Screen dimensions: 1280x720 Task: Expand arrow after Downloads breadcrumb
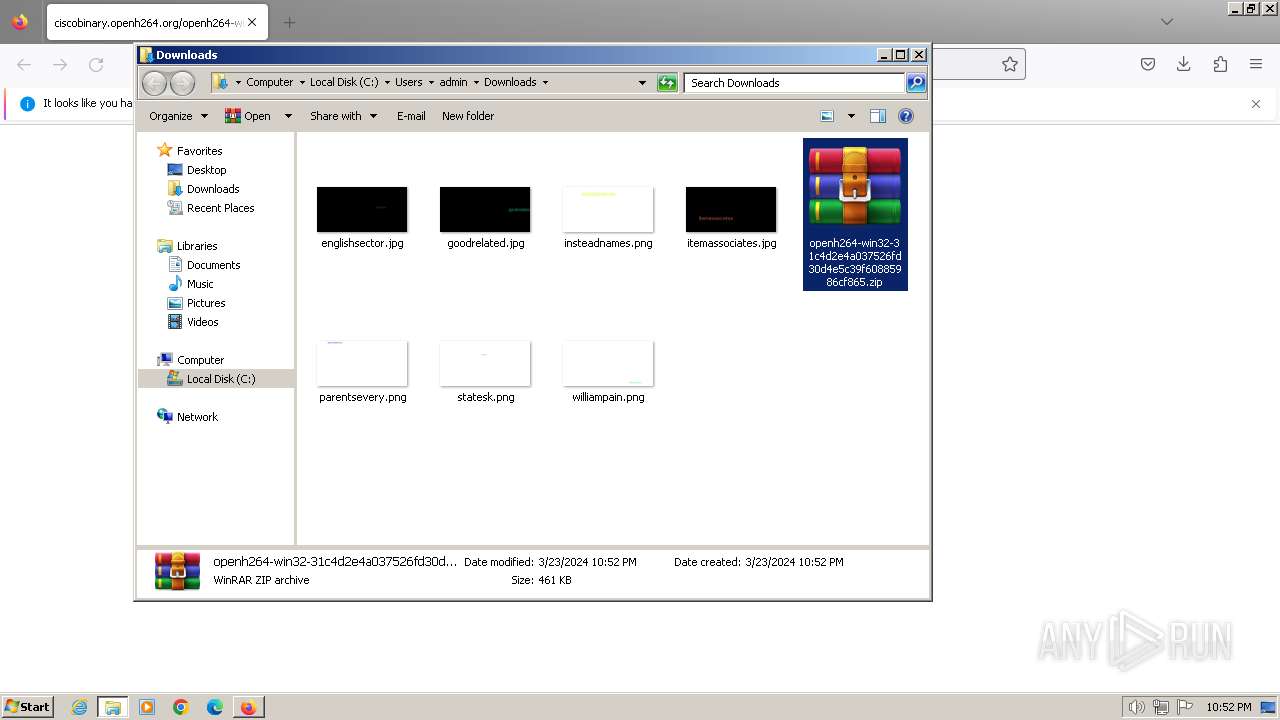coord(545,83)
